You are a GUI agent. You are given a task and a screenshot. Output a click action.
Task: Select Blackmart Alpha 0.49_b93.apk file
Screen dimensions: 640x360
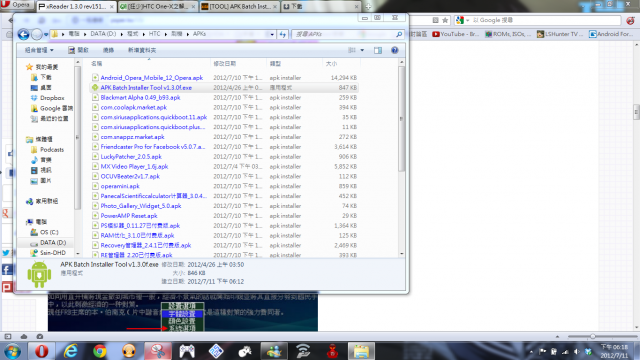click(x=140, y=98)
